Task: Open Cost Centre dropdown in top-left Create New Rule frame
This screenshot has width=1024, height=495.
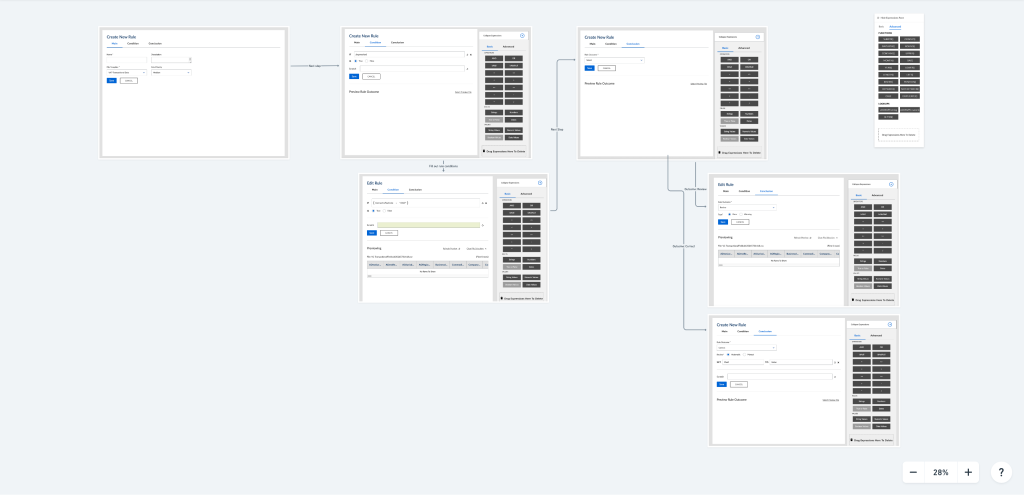Action: click(x=171, y=72)
